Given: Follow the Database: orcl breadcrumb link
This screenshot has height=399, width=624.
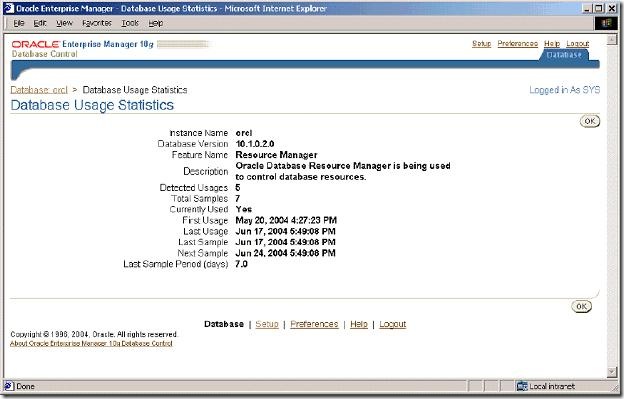Looking at the screenshot, I should point(39,90).
